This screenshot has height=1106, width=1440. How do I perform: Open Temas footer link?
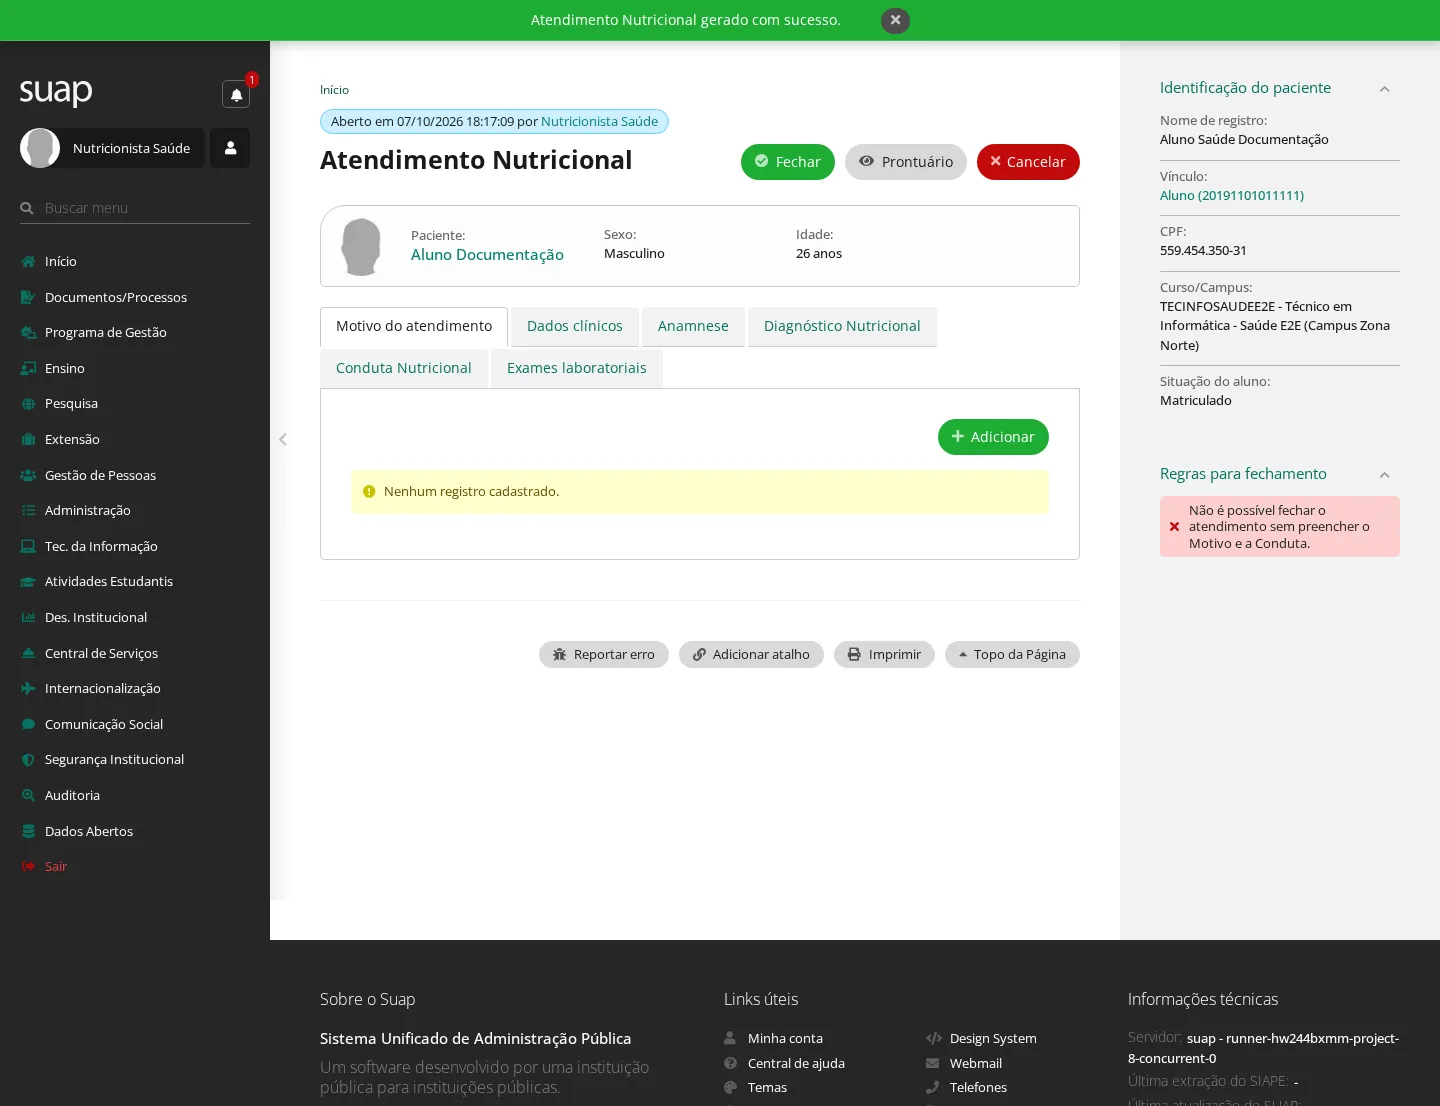tap(767, 1088)
